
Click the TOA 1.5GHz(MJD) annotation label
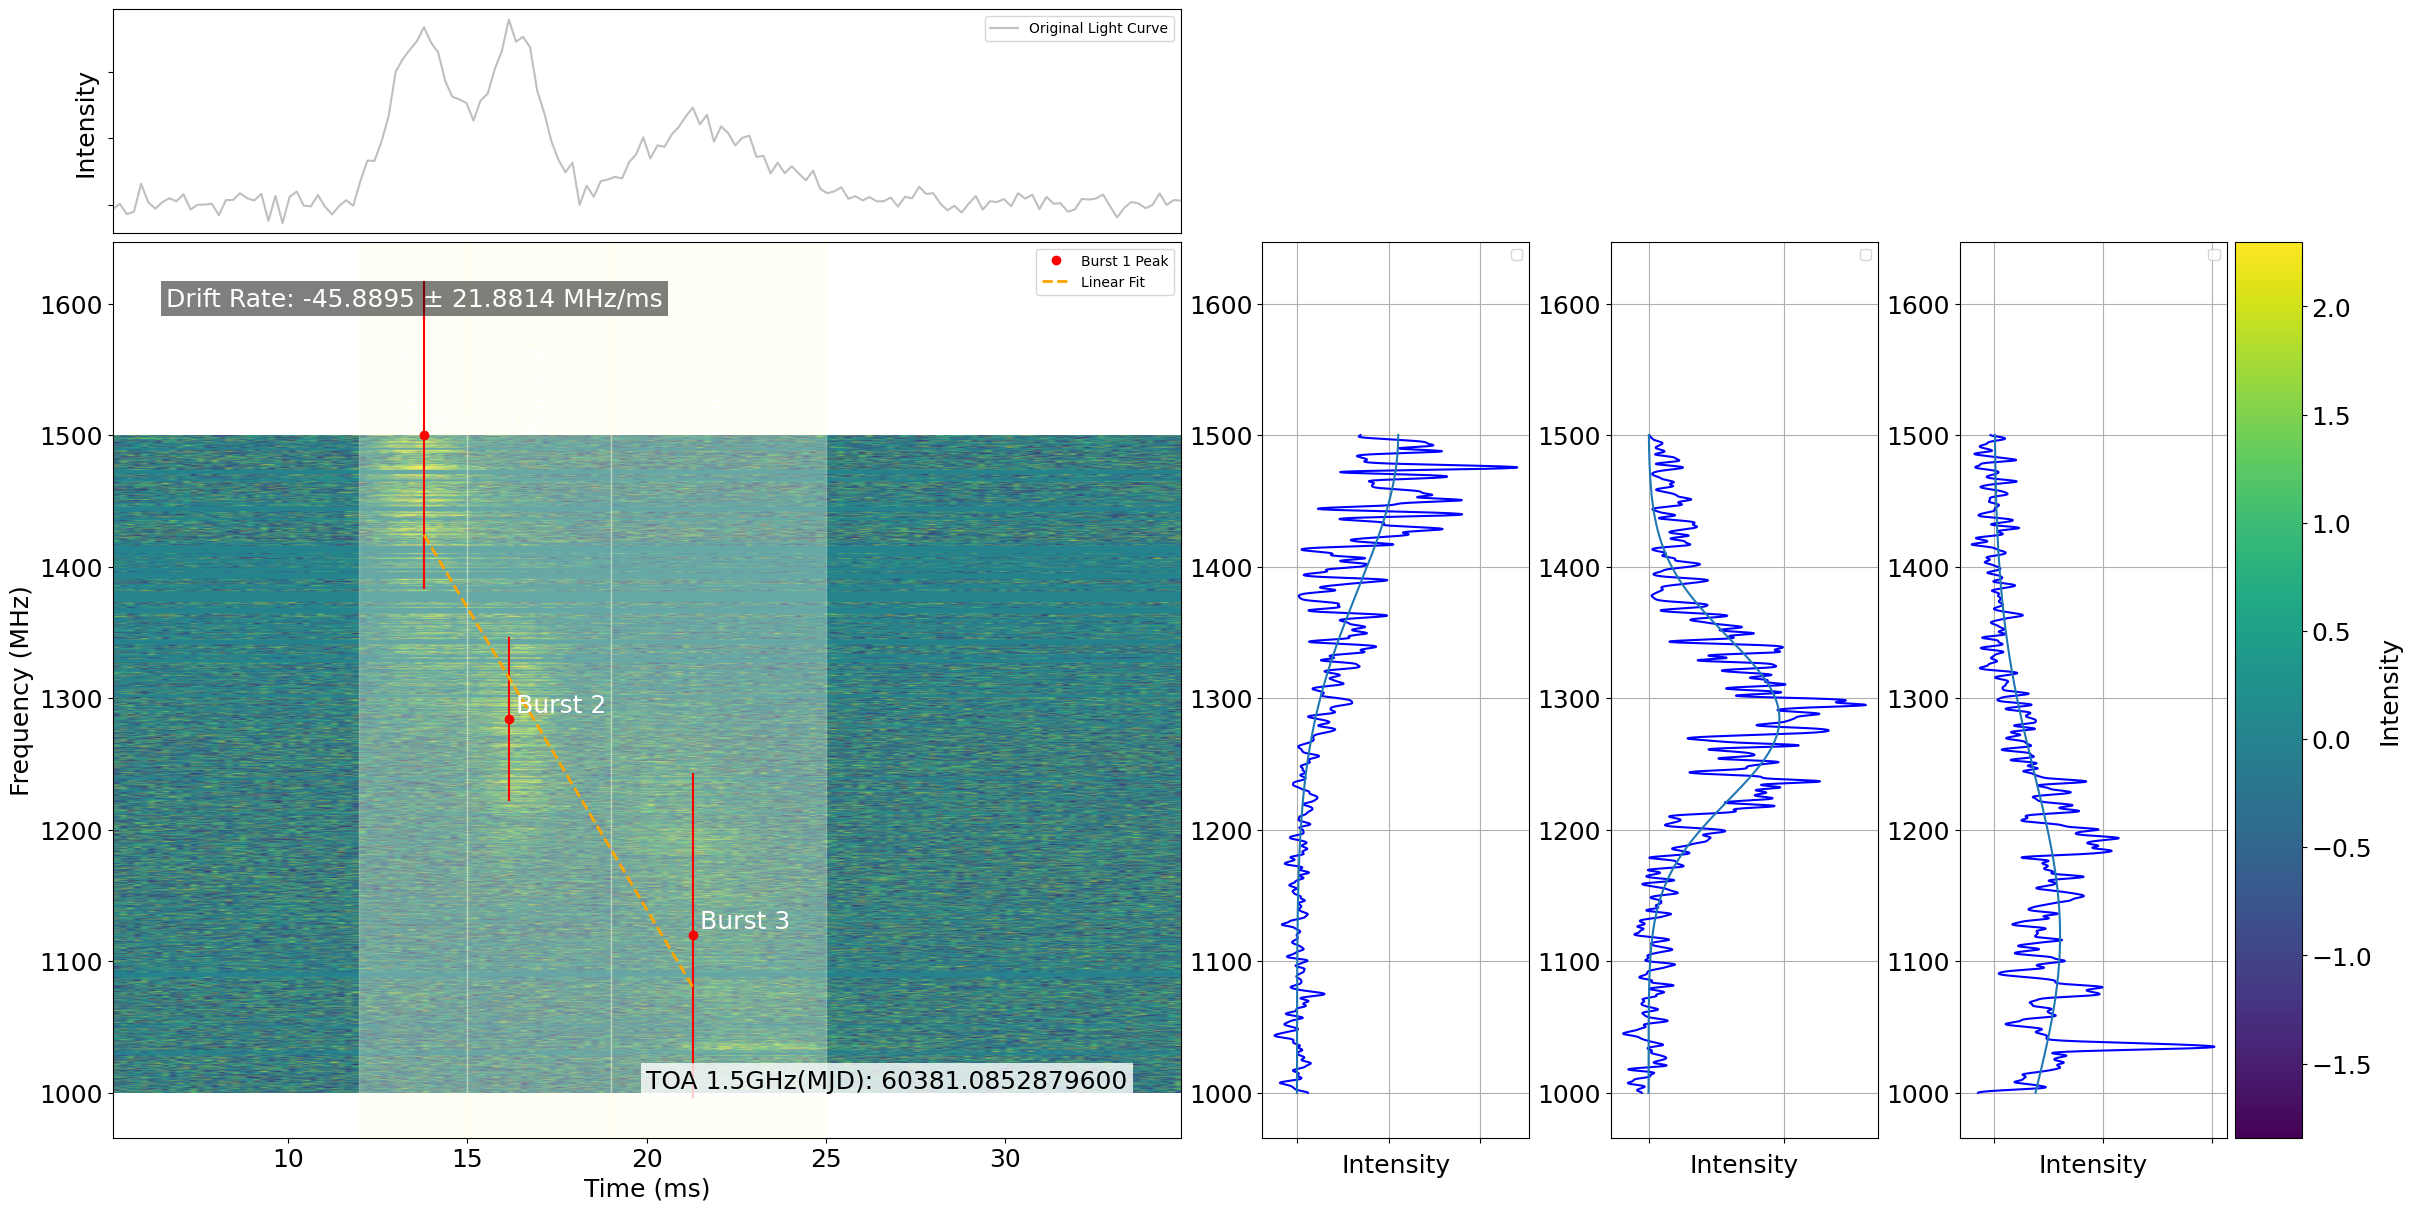click(886, 1080)
